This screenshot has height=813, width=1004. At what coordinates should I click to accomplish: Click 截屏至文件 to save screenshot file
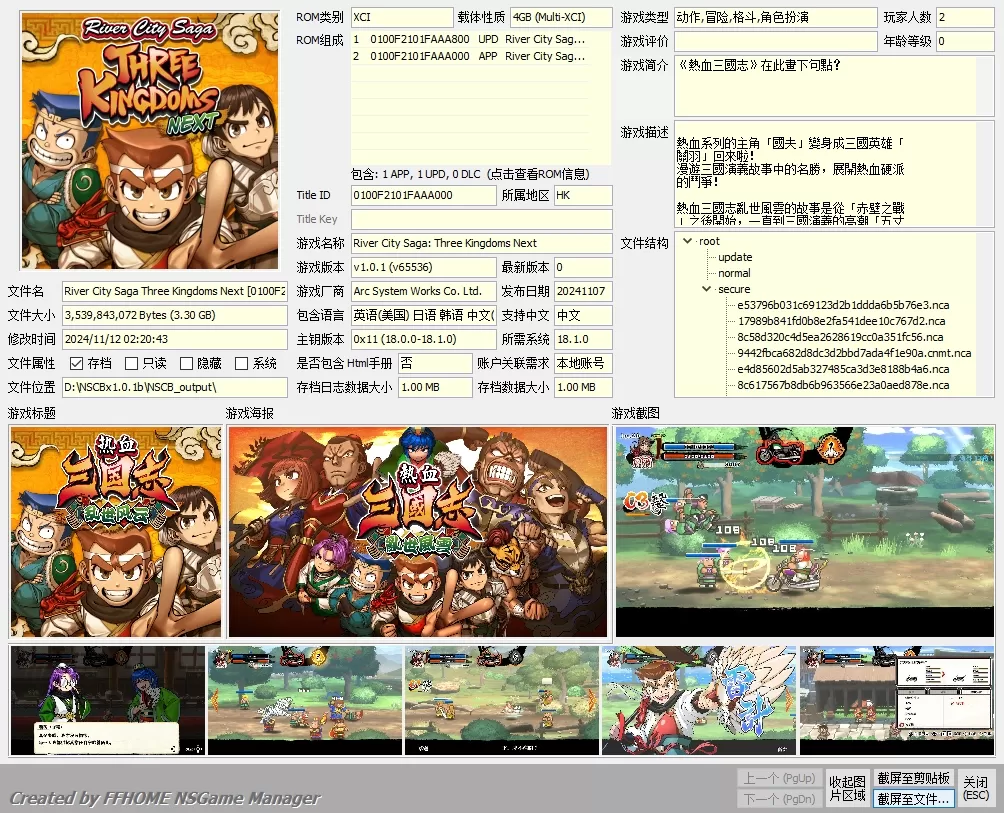coord(911,796)
